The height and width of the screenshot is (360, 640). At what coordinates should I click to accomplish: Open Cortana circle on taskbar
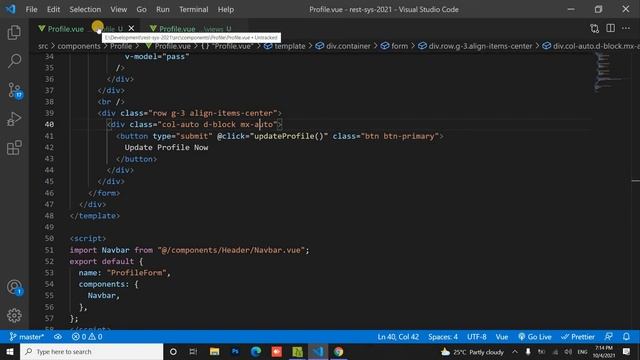pyautogui.click(x=173, y=351)
